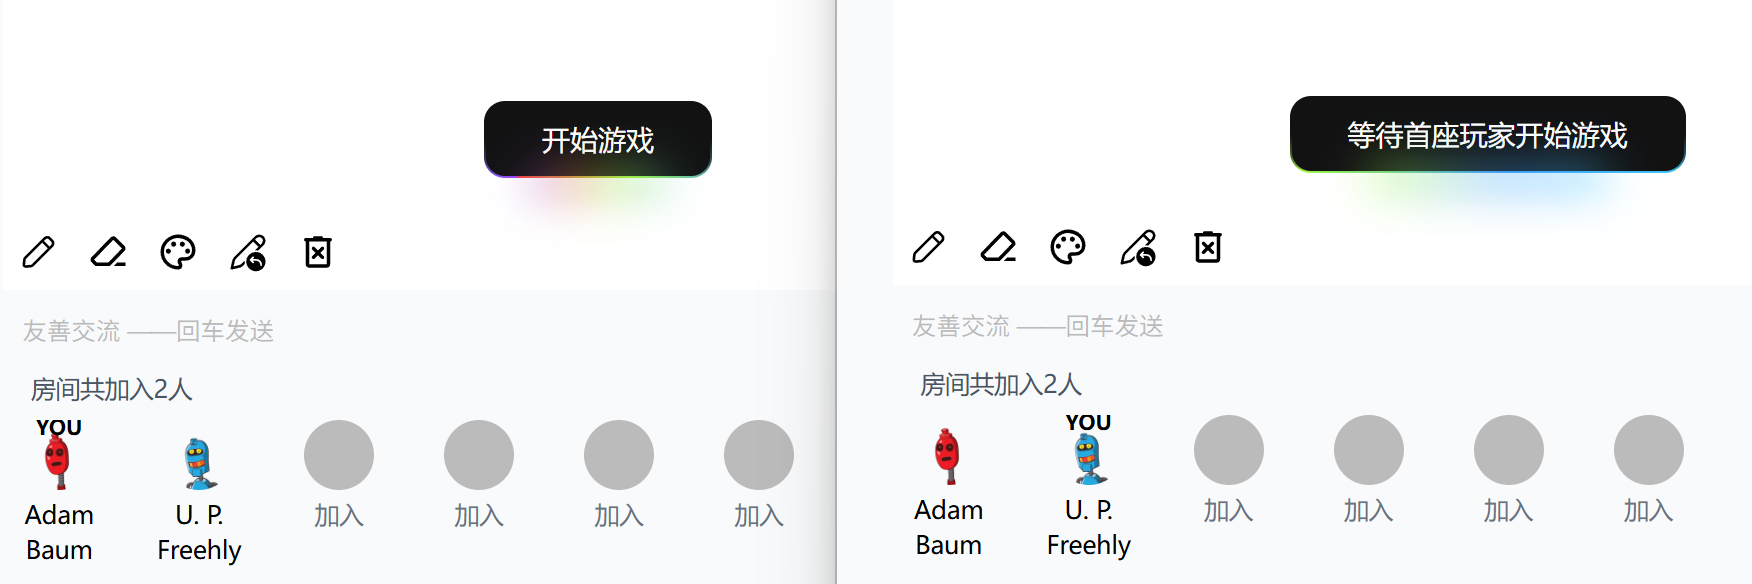The height and width of the screenshot is (584, 1752).
Task: Open the color palette in left panel
Action: click(x=178, y=252)
